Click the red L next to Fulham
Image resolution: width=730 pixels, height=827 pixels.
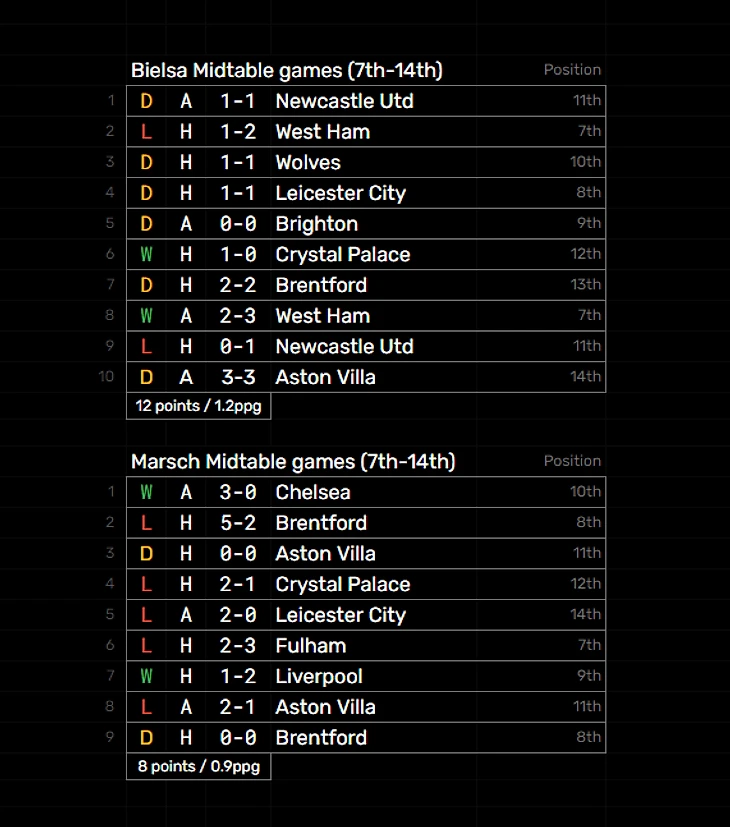(146, 646)
